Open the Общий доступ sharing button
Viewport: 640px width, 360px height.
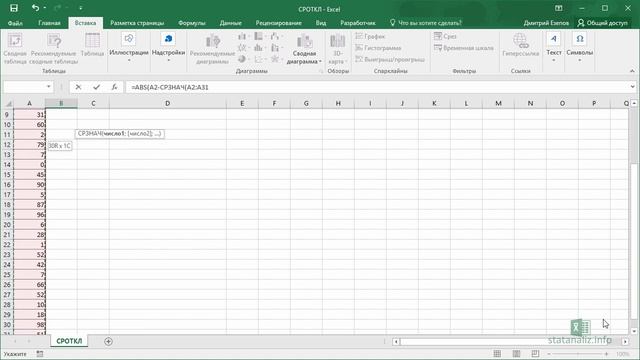[x=602, y=23]
